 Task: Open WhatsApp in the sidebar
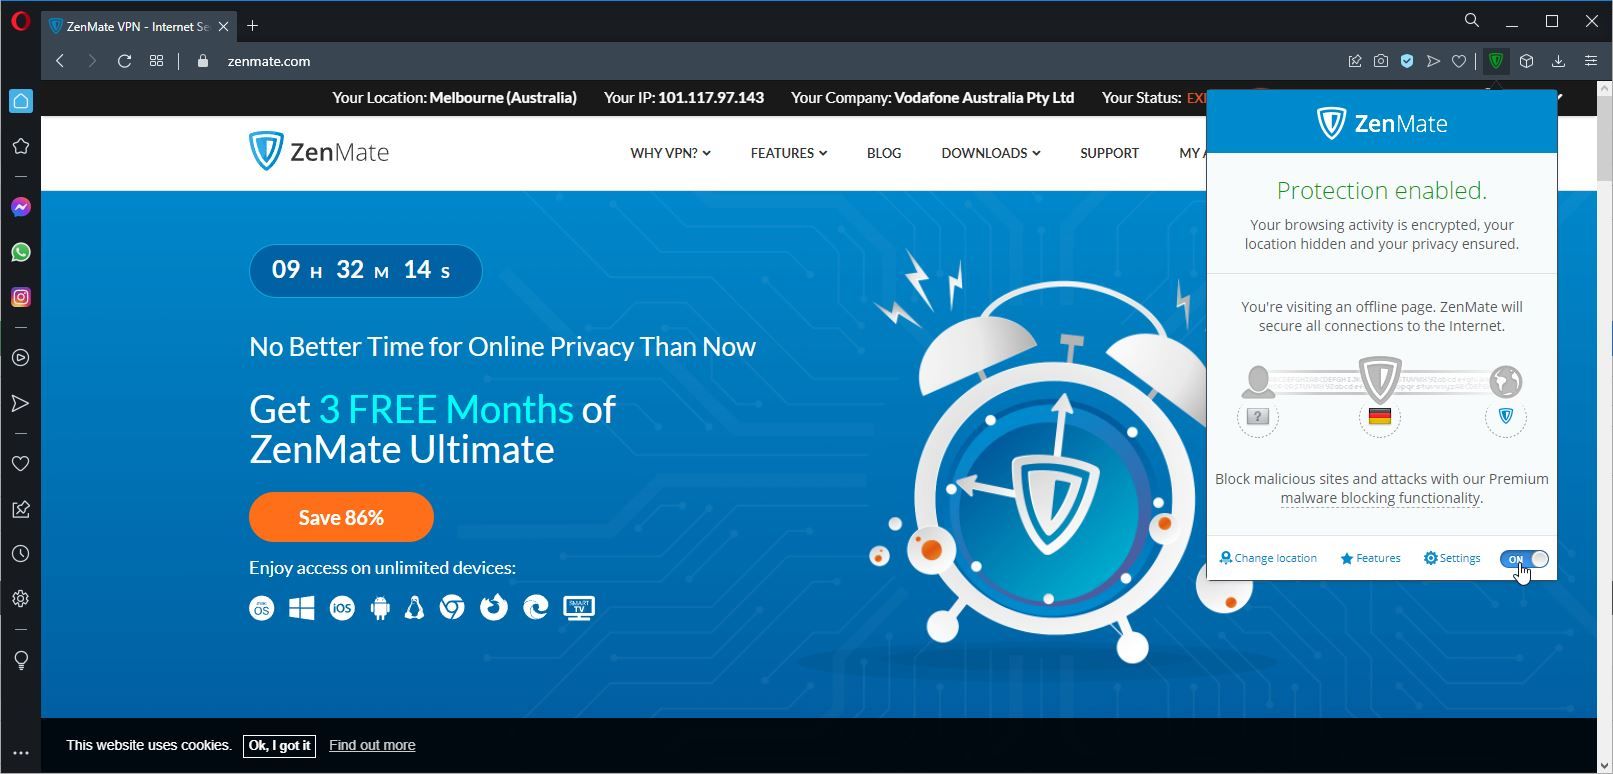[x=21, y=252]
